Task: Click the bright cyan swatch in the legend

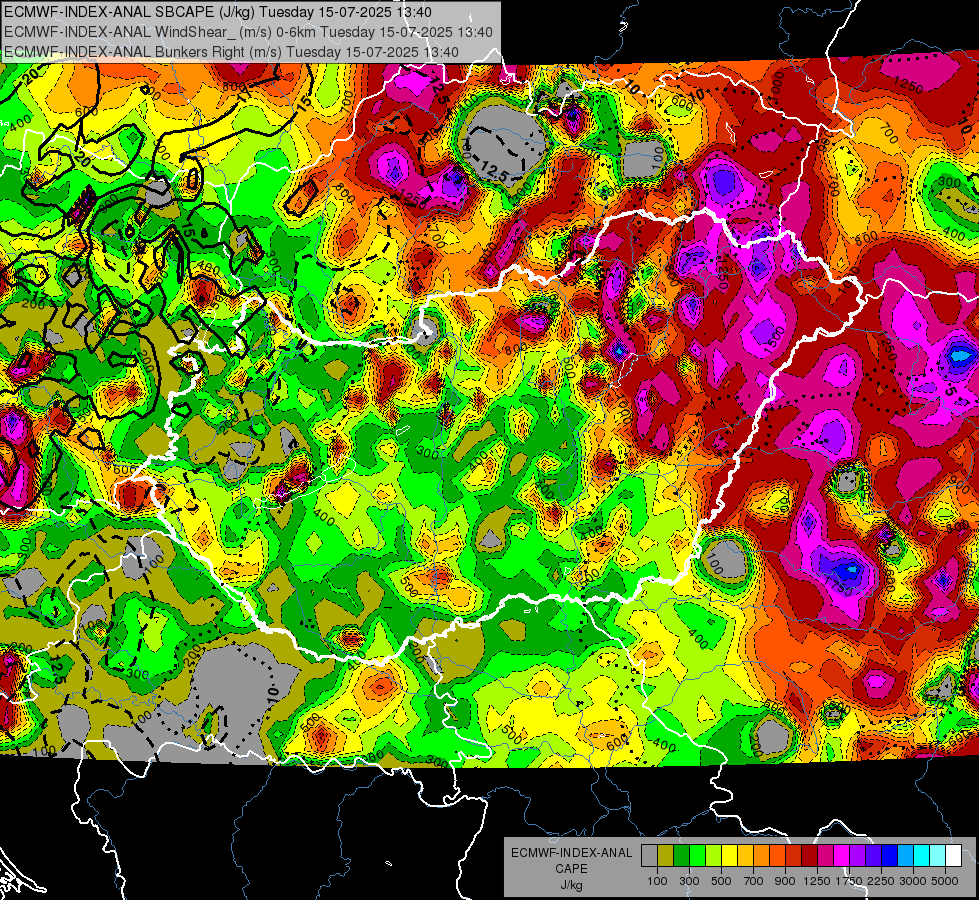Action: [x=922, y=856]
